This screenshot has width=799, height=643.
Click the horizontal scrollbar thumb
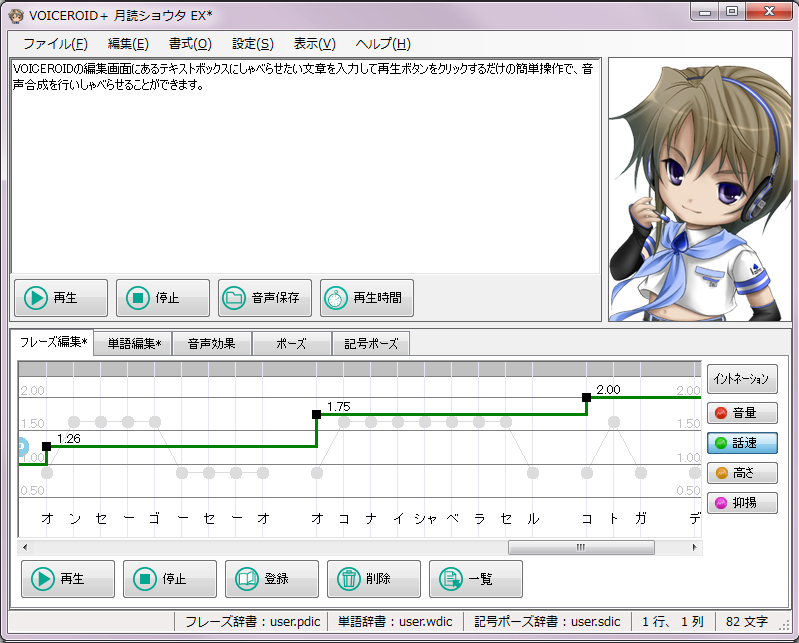coord(581,548)
